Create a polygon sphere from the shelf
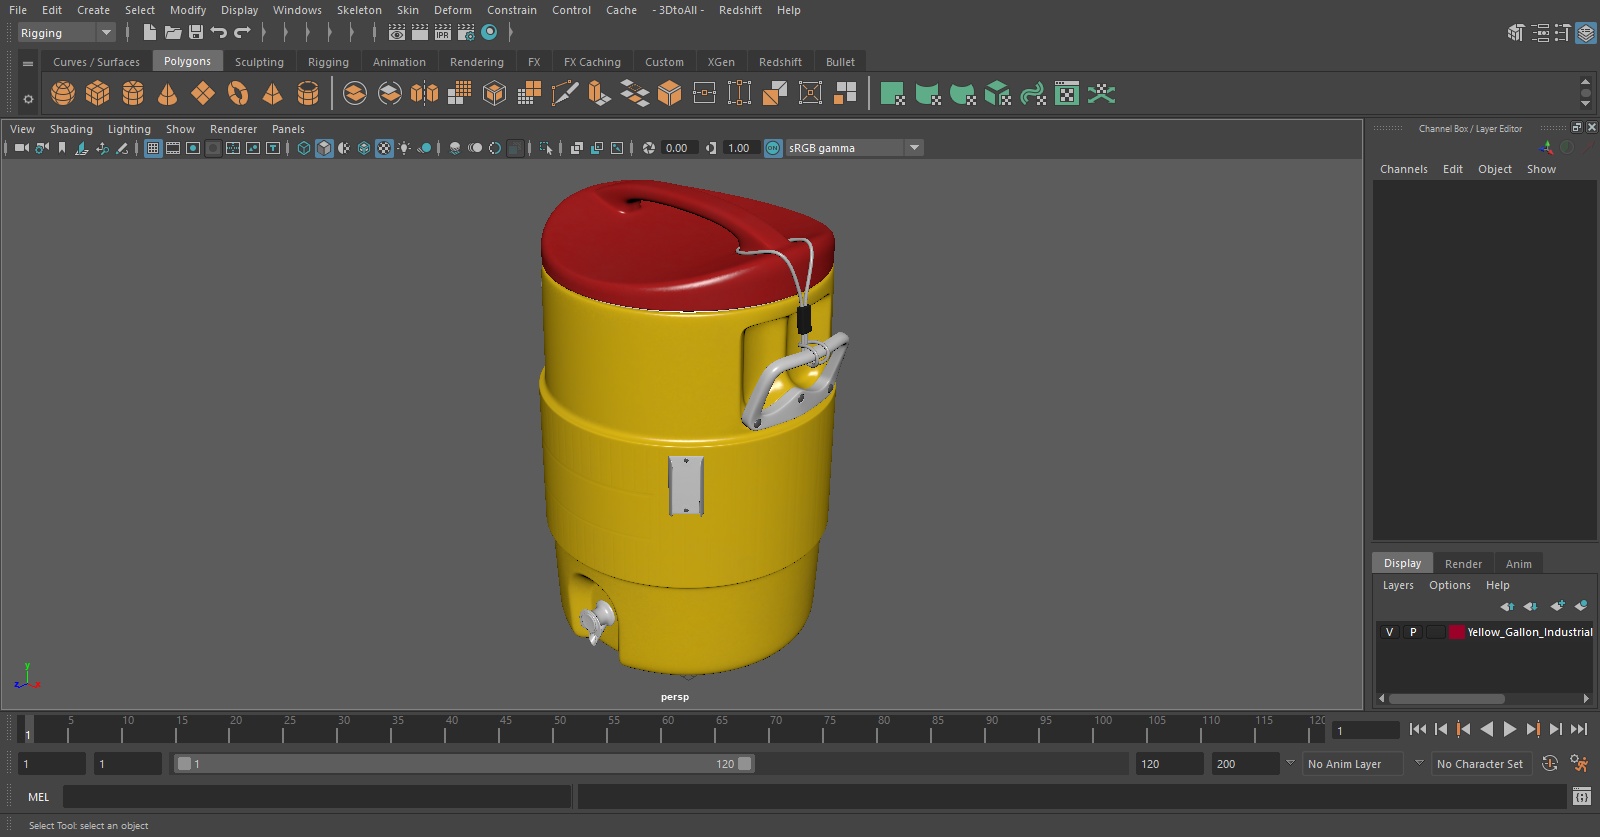 63,94
